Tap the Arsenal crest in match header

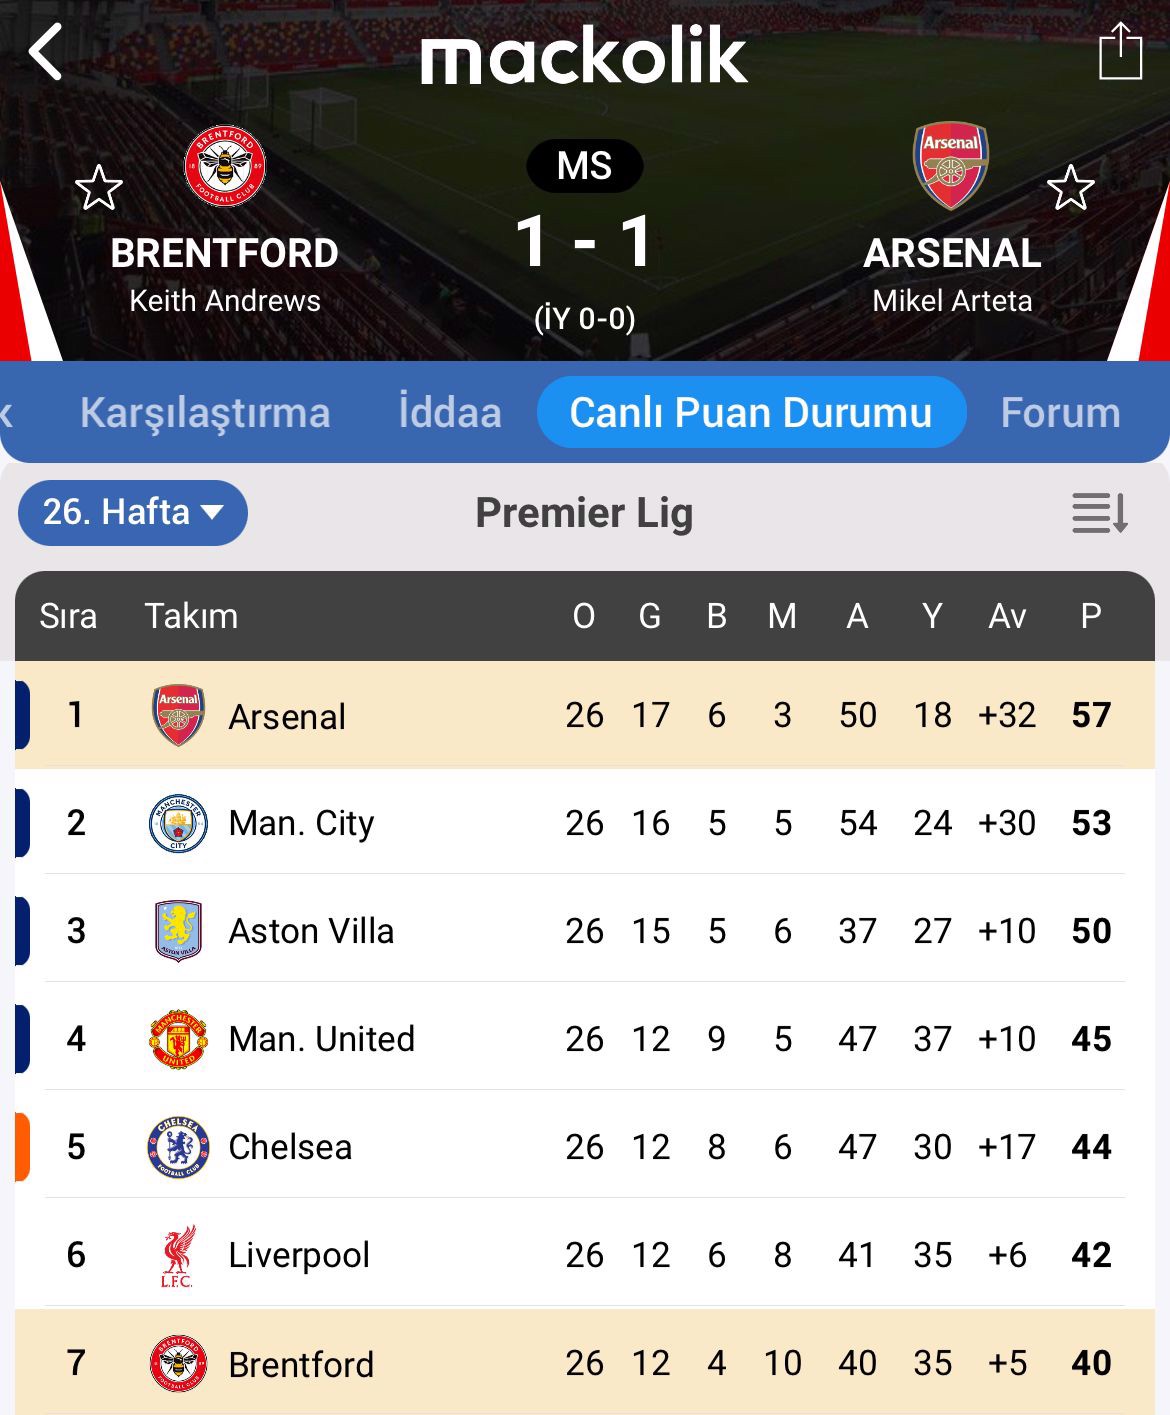click(950, 165)
